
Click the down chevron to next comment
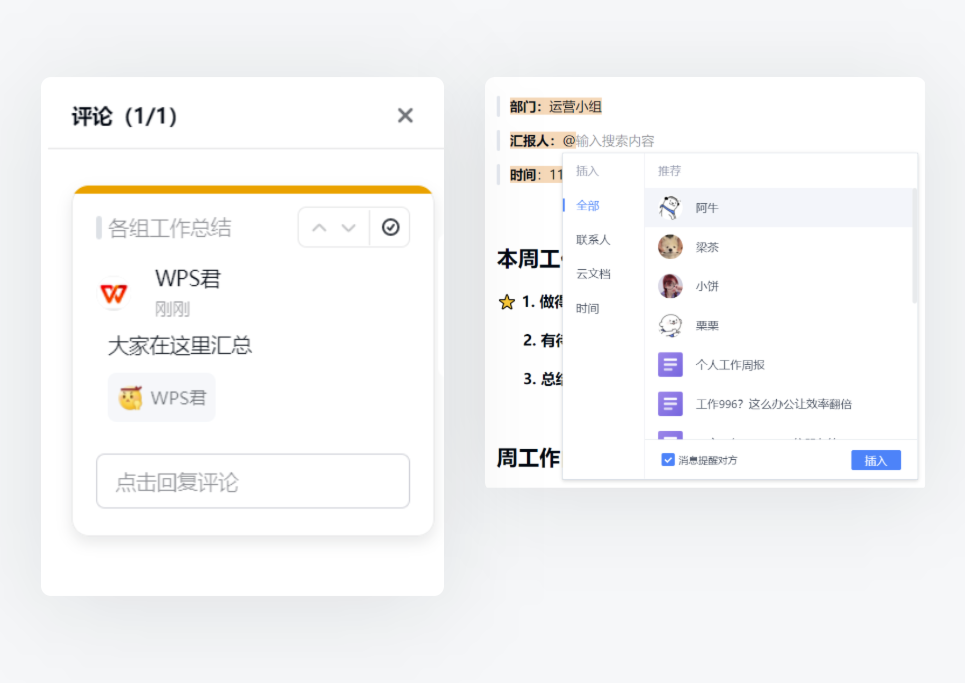tap(350, 227)
